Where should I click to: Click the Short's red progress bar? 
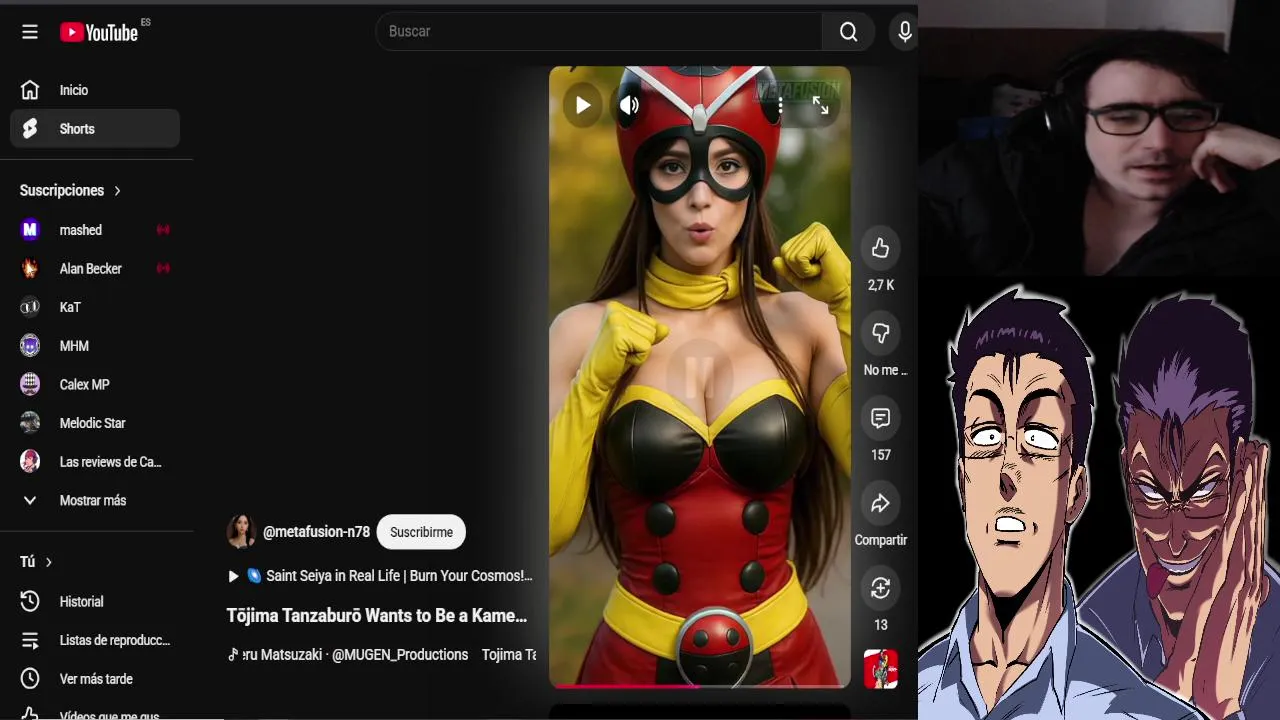click(x=700, y=686)
